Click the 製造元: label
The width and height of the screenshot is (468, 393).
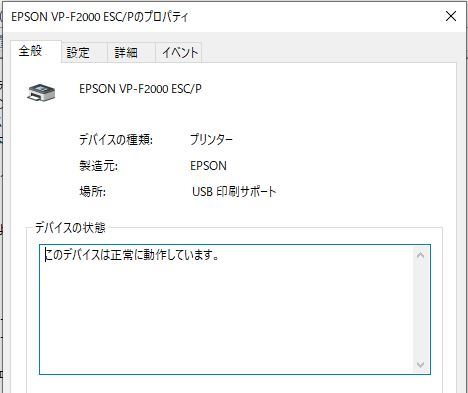click(98, 166)
